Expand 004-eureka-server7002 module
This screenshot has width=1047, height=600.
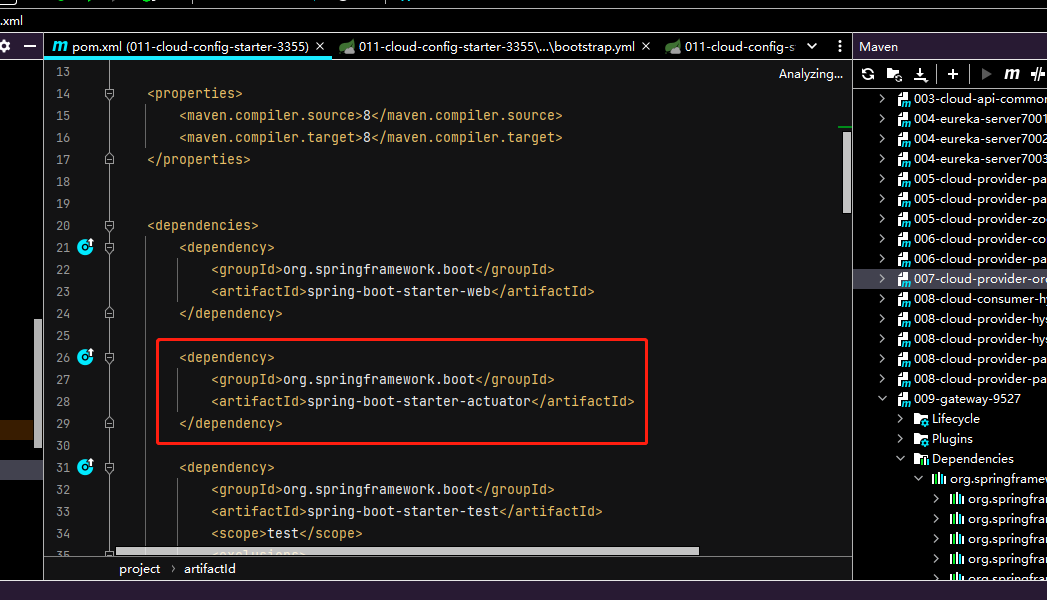pos(882,138)
